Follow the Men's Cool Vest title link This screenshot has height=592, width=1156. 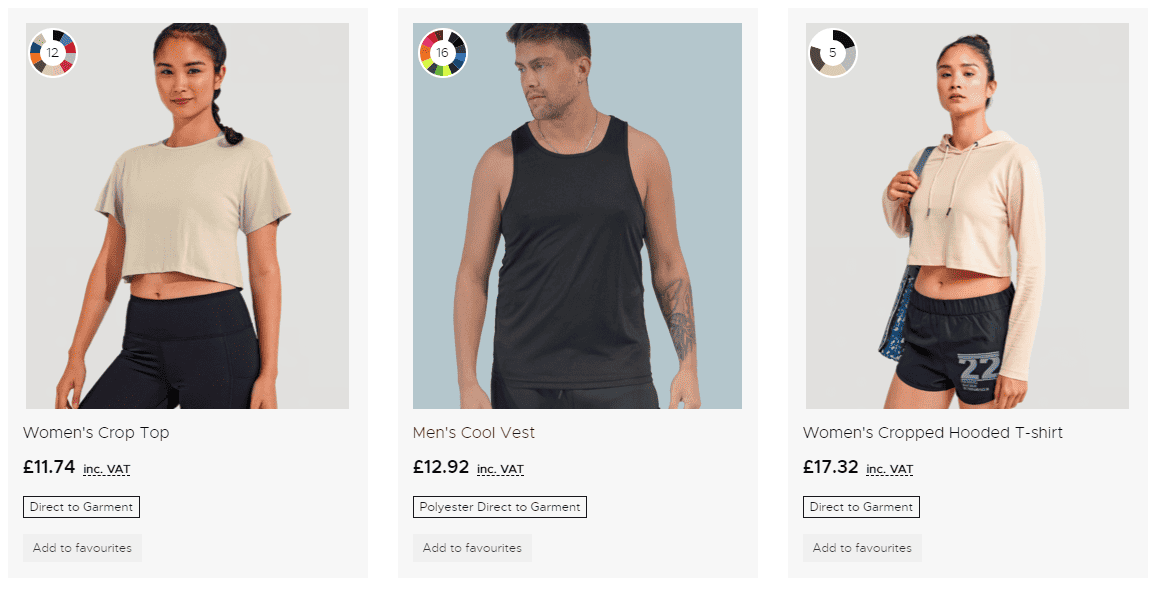point(474,433)
